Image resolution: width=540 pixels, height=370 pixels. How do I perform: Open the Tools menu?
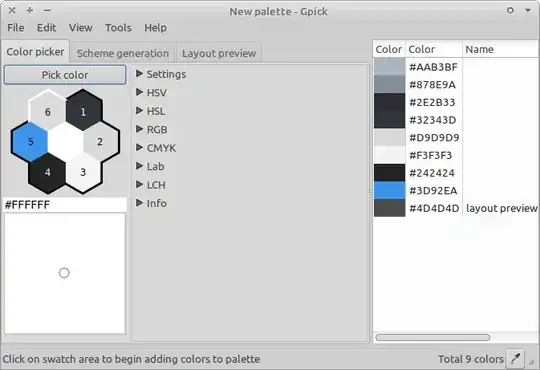click(x=118, y=28)
